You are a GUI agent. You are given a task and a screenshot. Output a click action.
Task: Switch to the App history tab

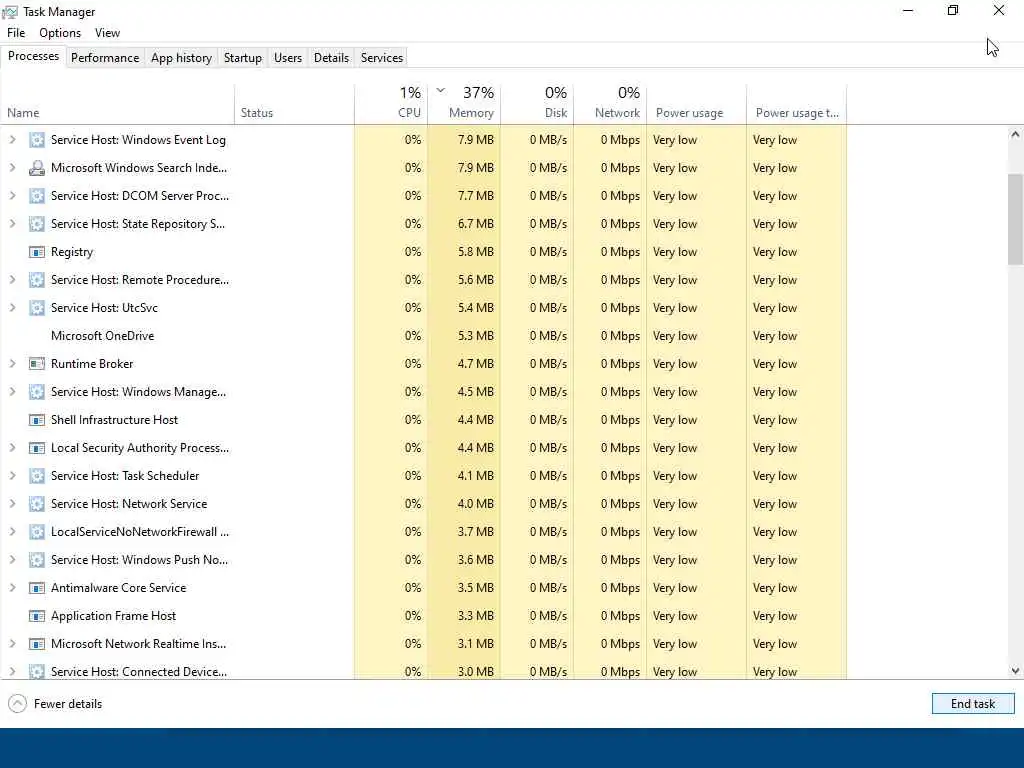click(182, 57)
